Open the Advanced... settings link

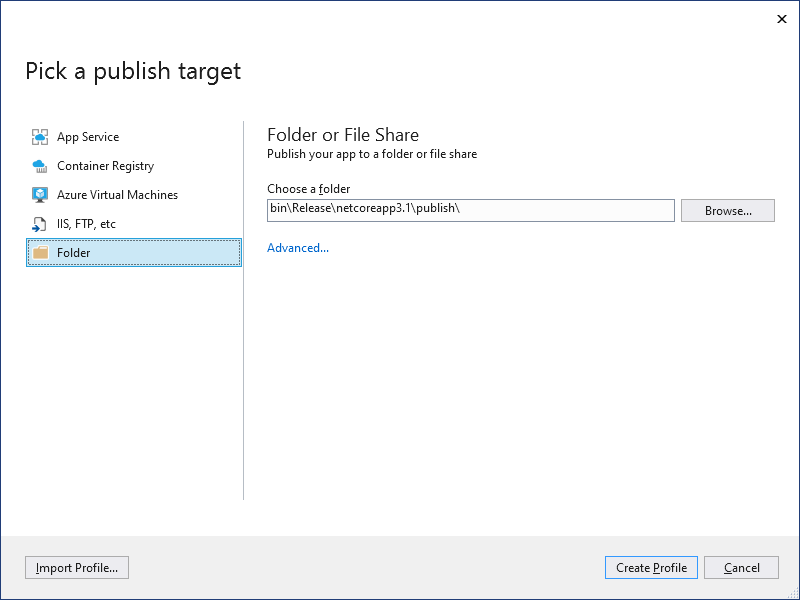pyautogui.click(x=298, y=248)
